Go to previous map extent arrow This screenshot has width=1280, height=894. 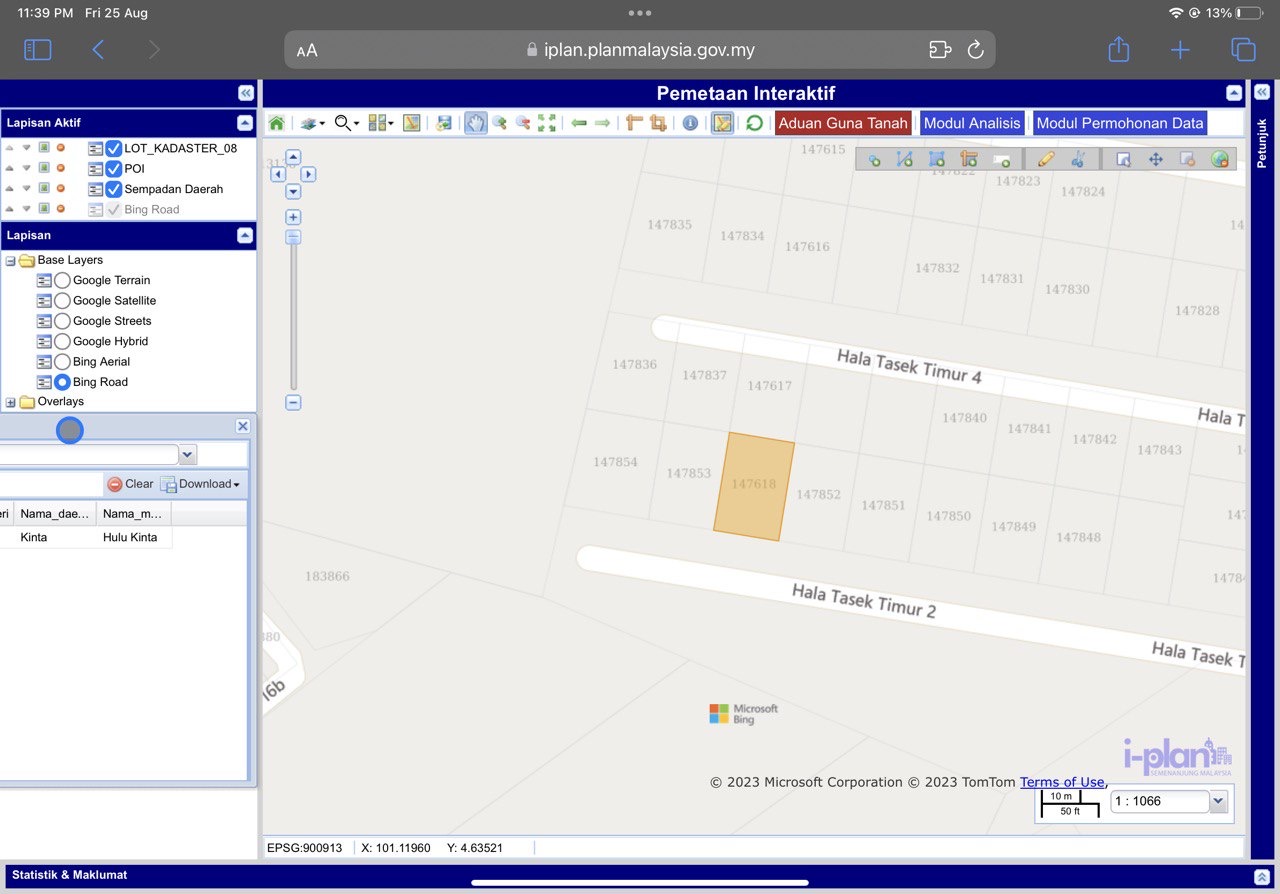[x=579, y=123]
